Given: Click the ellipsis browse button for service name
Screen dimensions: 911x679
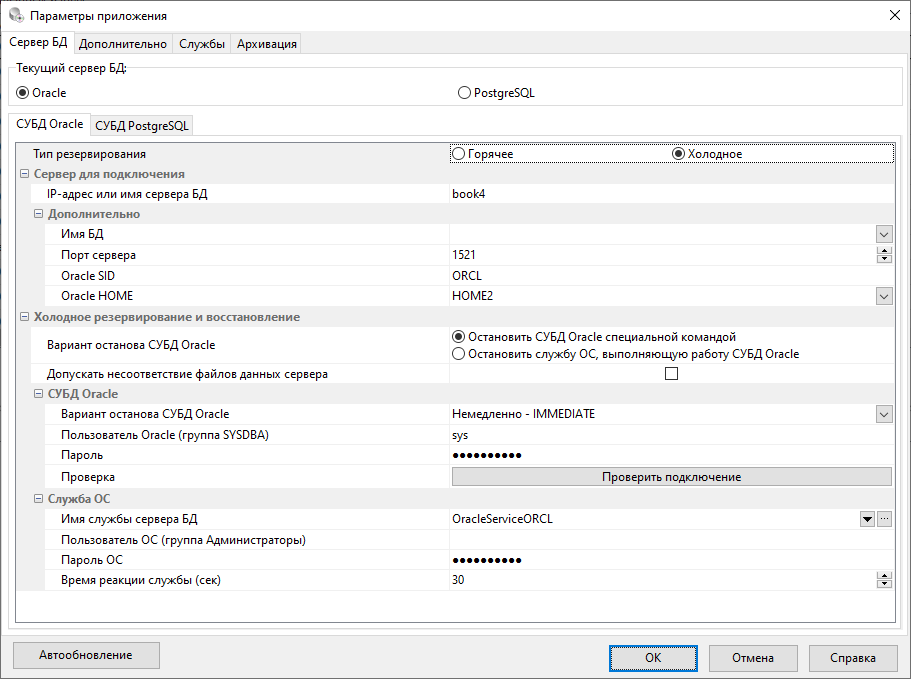Looking at the screenshot, I should click(884, 519).
